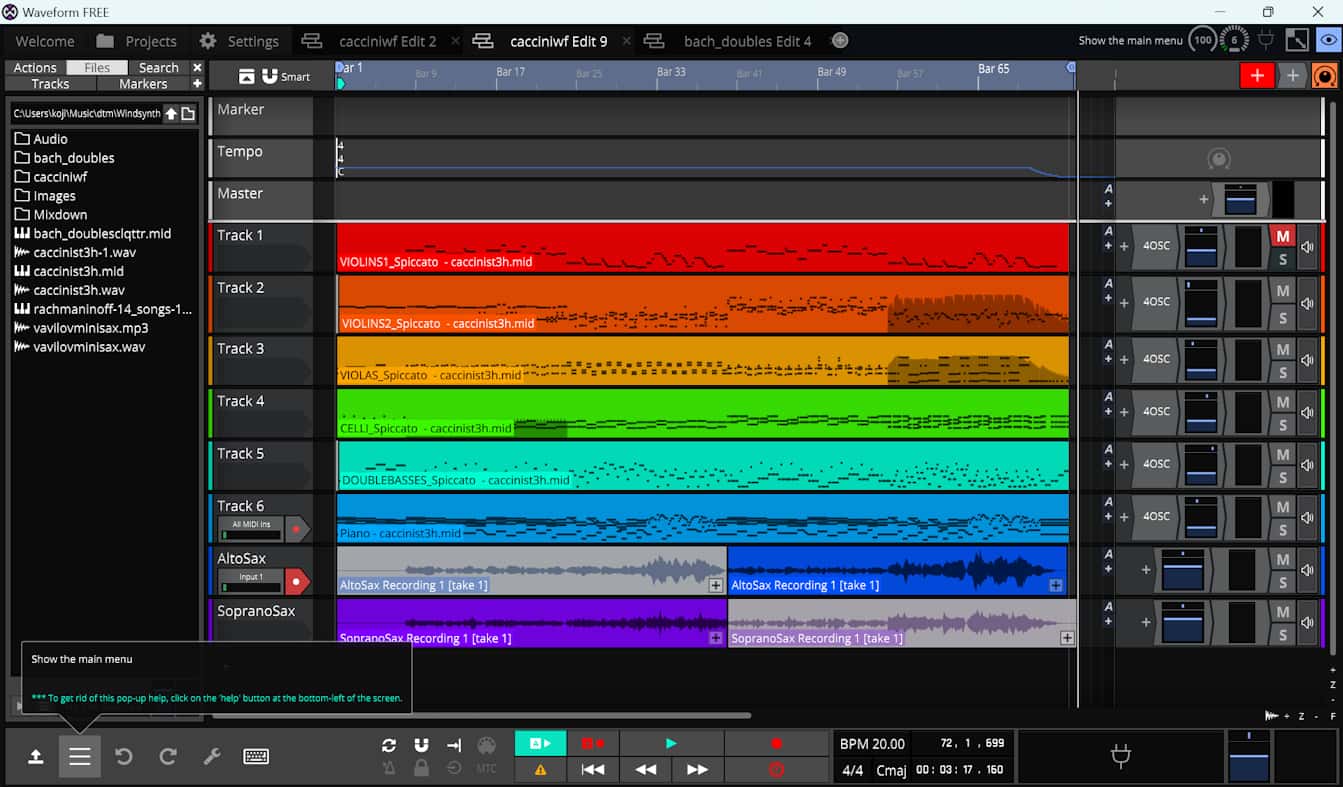This screenshot has height=787, width=1343.
Task: Open the Input 1 selector on the AltoSax track
Action: 249,575
